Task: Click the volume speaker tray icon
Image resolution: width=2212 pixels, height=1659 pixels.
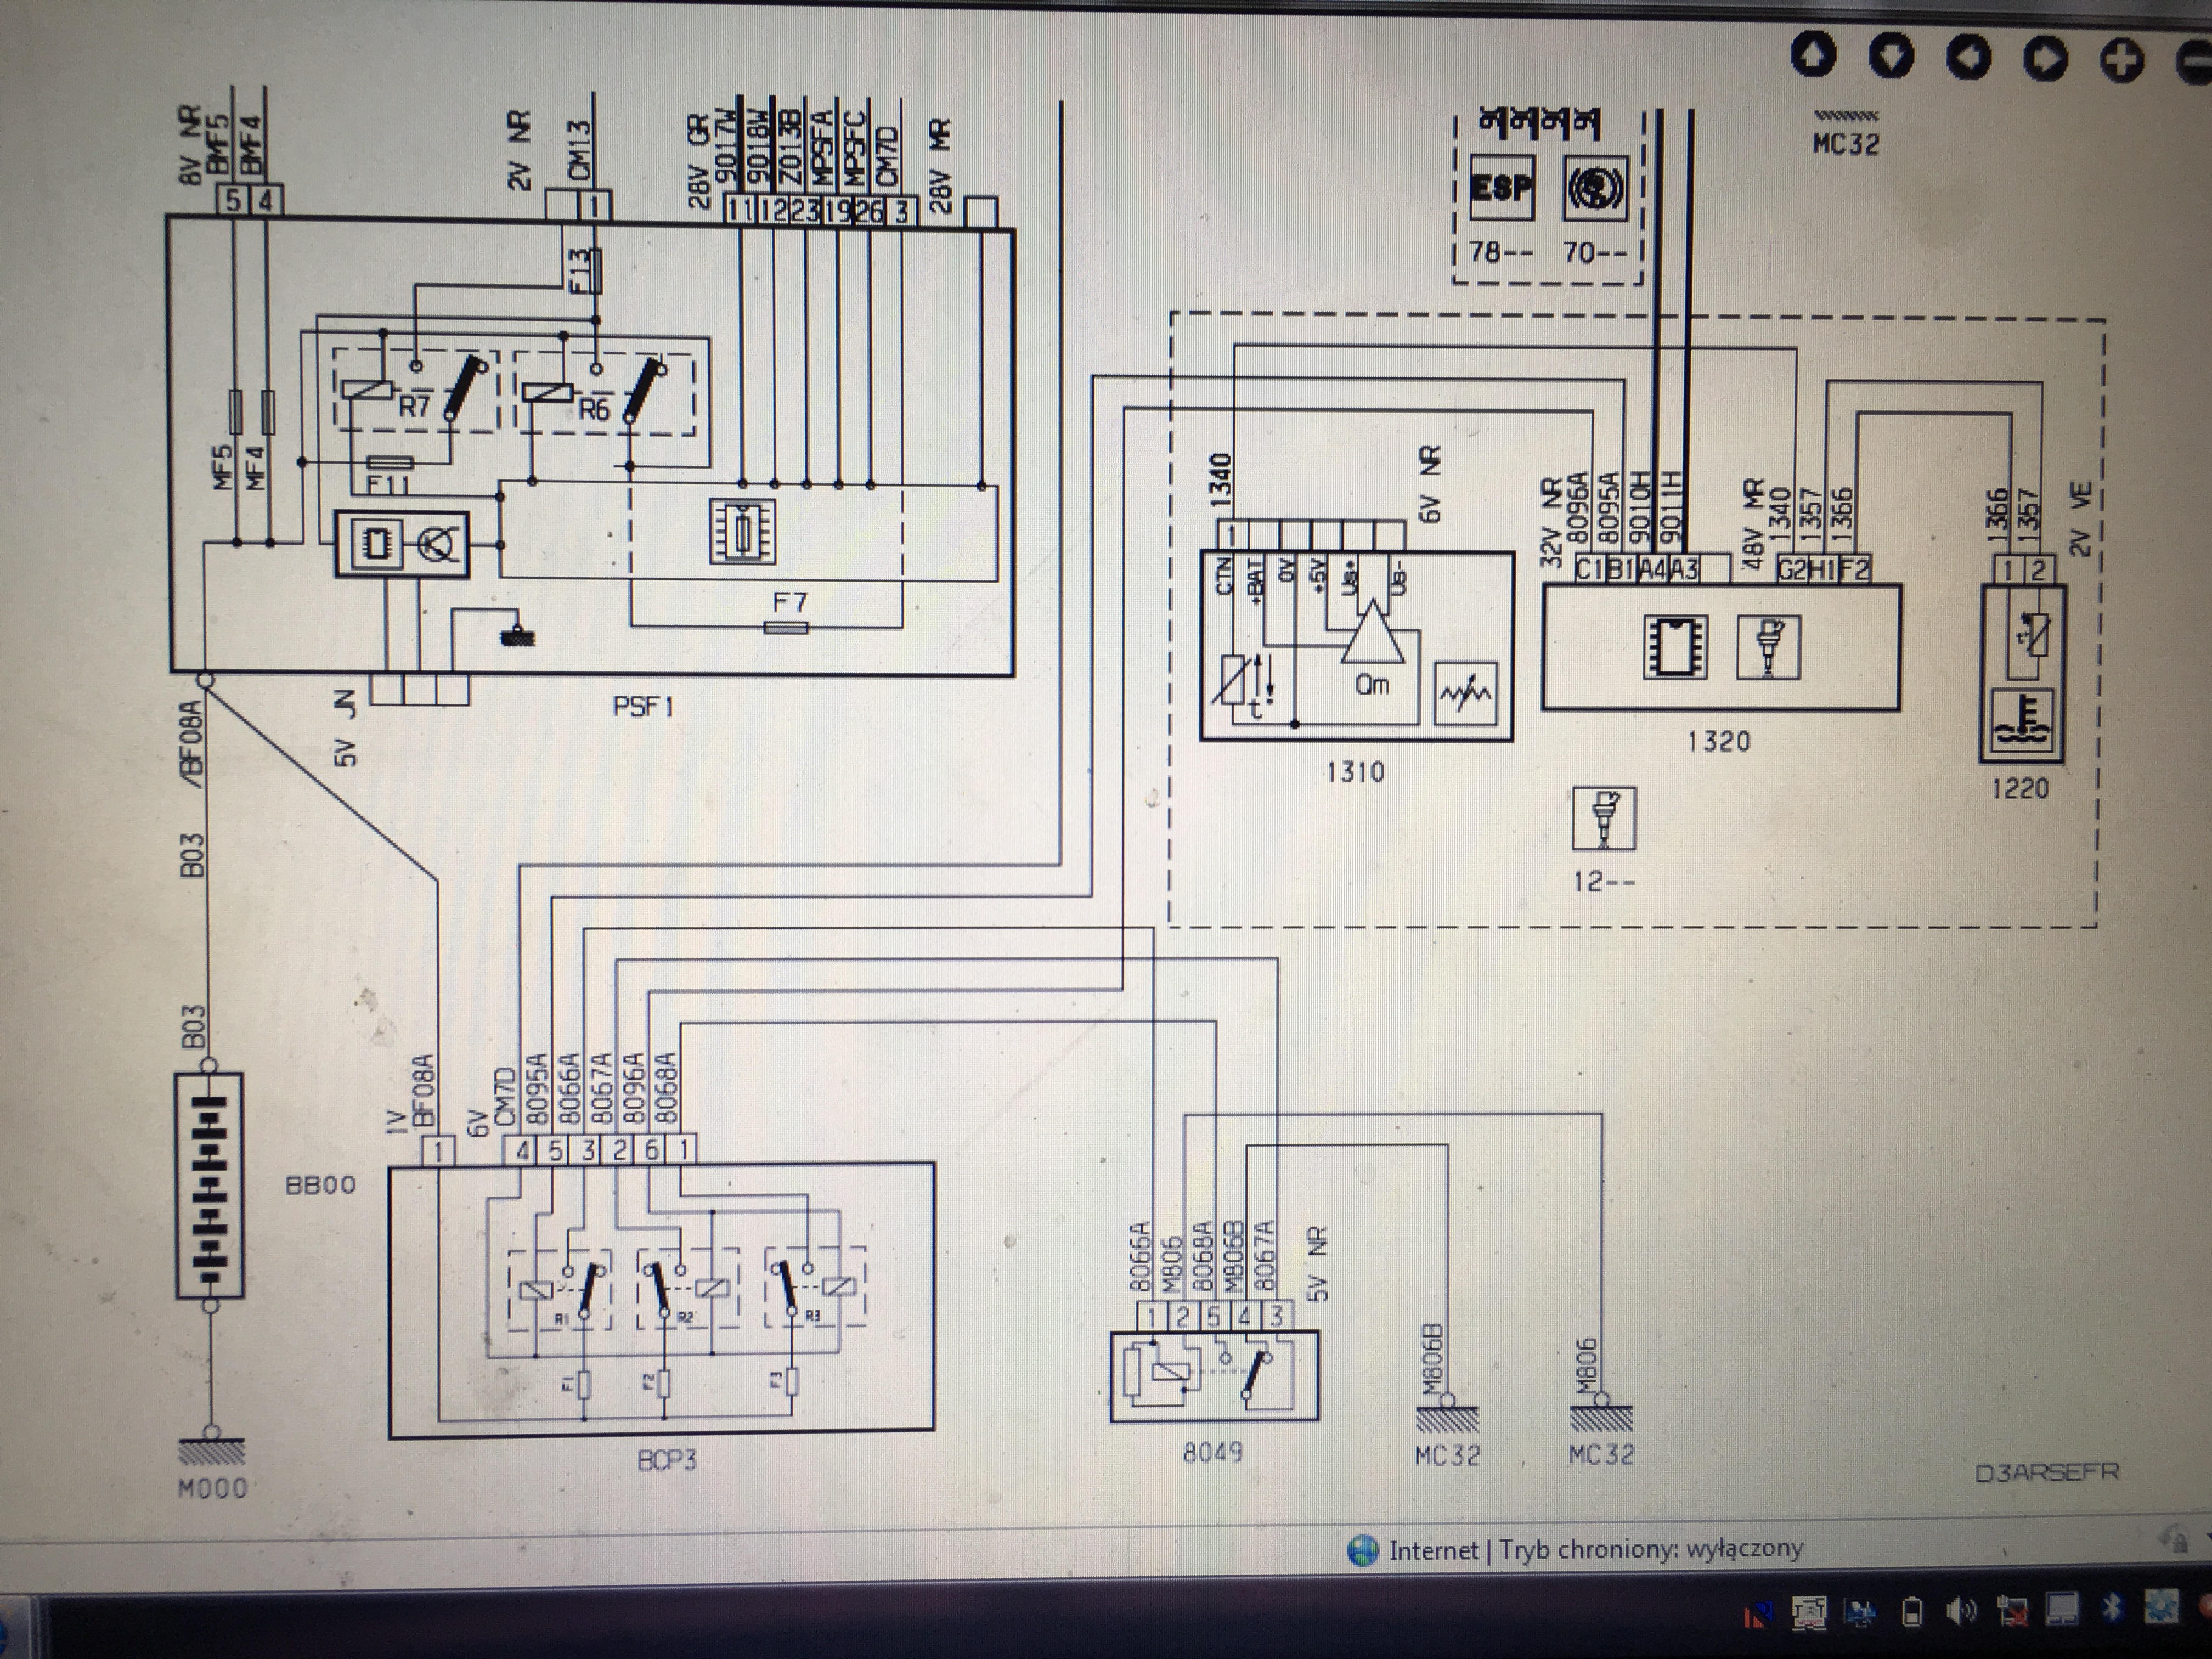Action: 1961,1611
